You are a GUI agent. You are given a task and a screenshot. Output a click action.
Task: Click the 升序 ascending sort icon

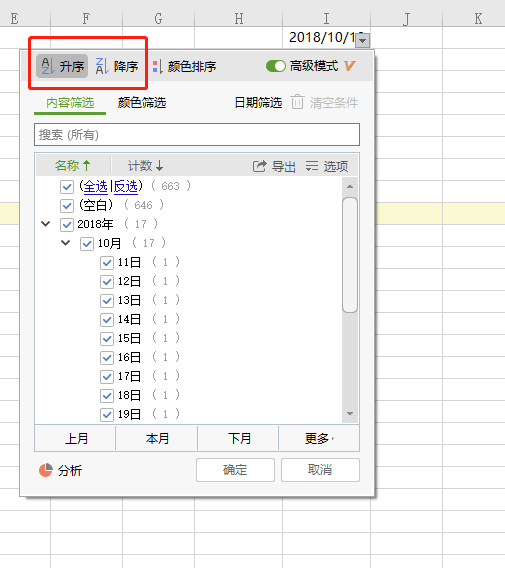[x=48, y=66]
